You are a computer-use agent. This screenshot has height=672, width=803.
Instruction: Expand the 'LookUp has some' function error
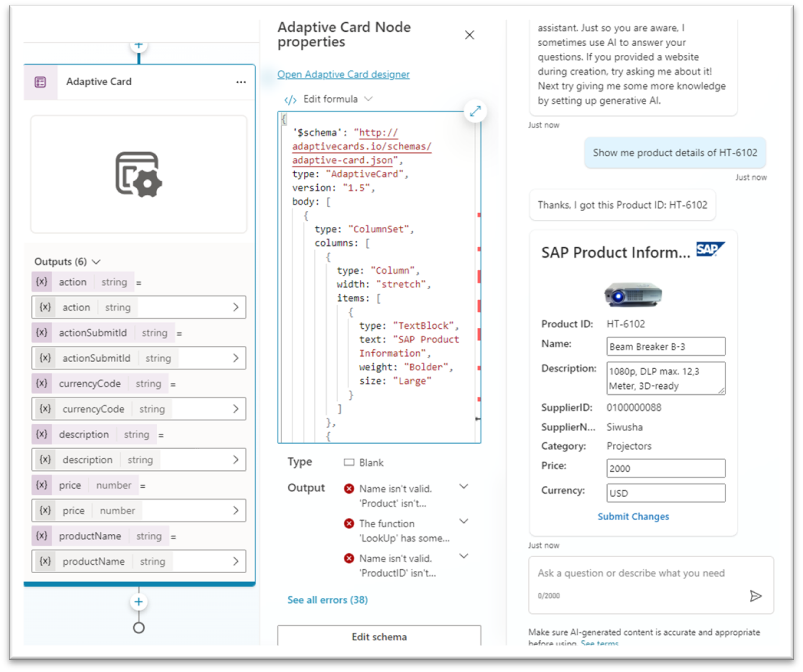tap(463, 521)
